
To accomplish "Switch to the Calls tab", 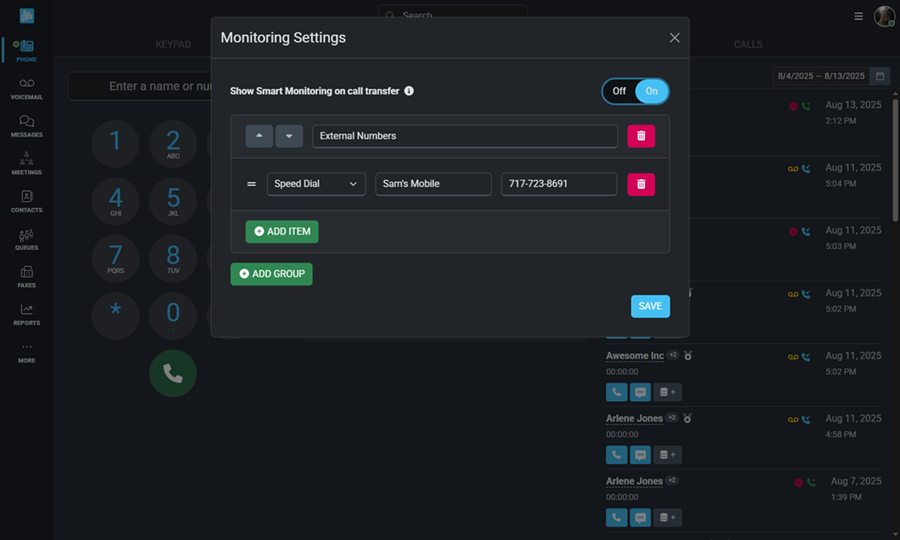I will click(748, 44).
